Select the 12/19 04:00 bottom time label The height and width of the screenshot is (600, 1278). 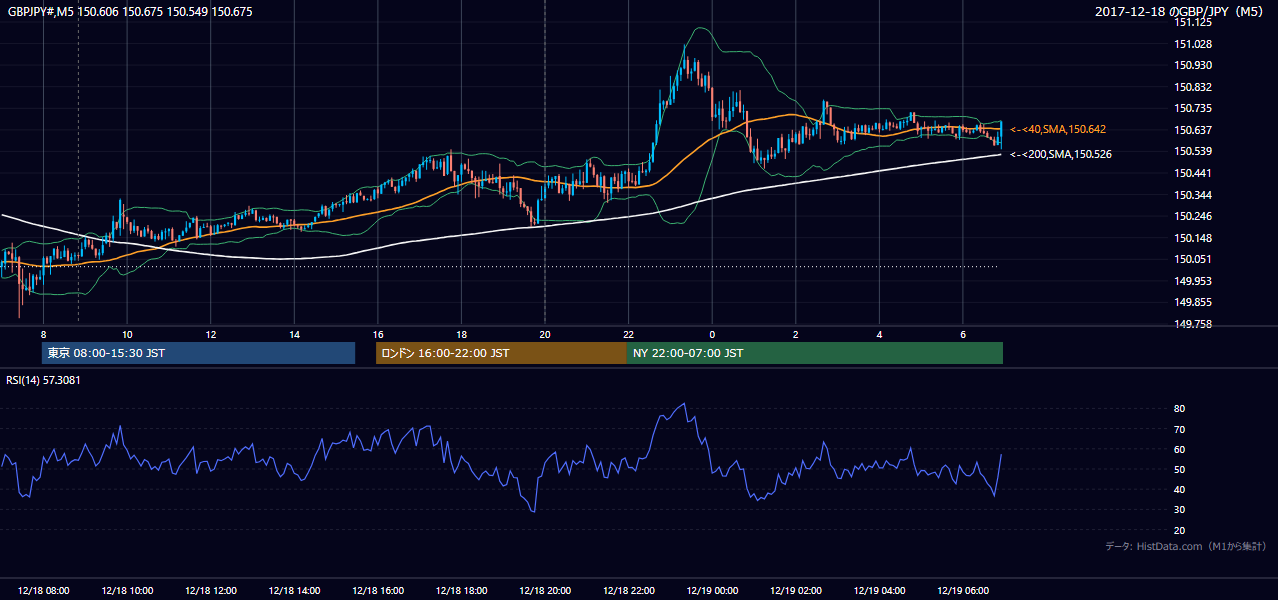(879, 591)
